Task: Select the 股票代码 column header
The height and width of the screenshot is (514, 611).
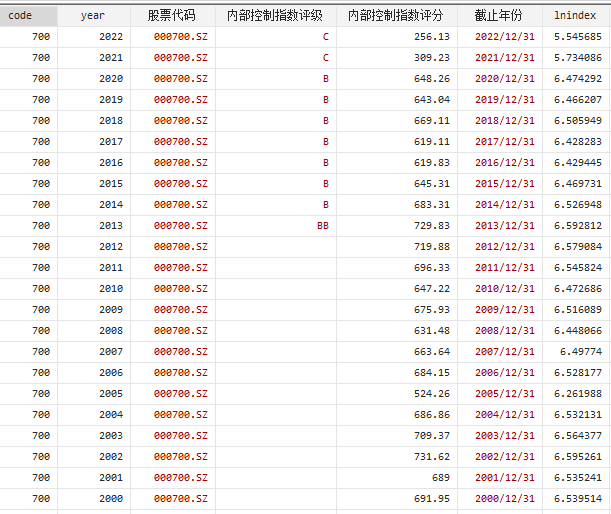Action: pyautogui.click(x=171, y=15)
